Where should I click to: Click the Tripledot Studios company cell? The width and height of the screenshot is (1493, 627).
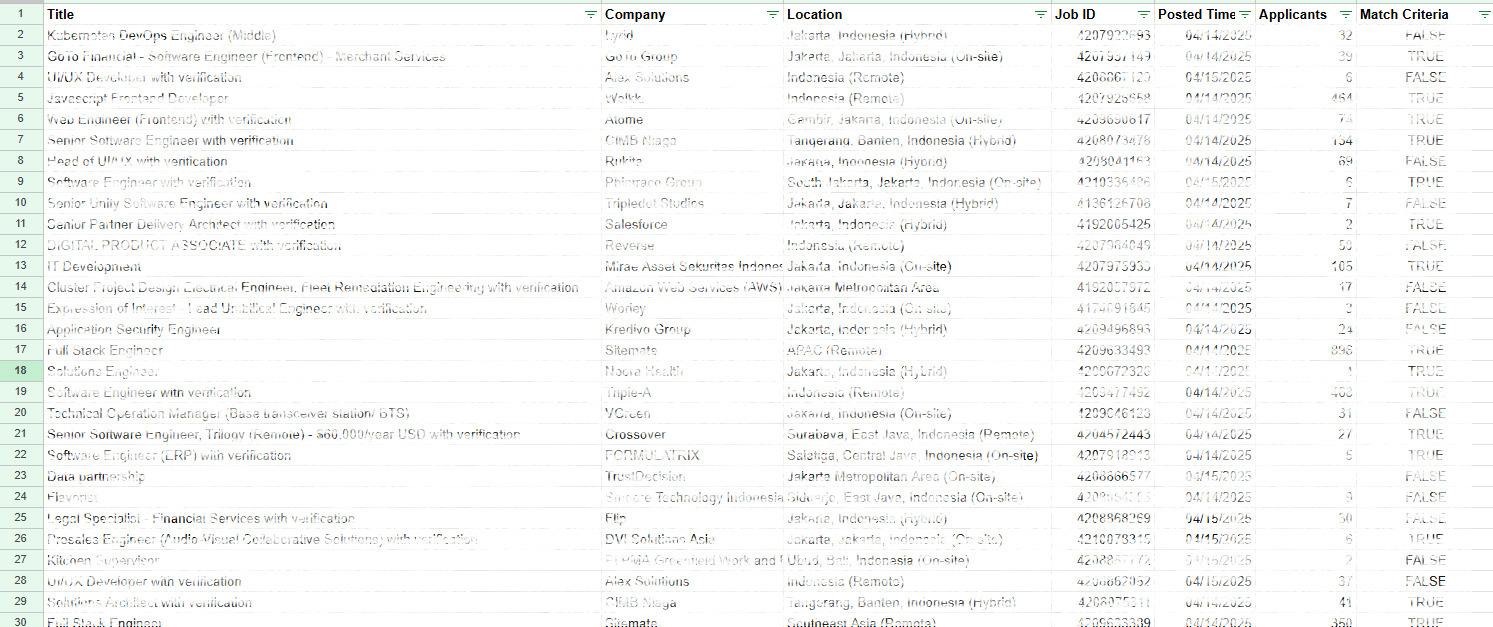click(692, 203)
